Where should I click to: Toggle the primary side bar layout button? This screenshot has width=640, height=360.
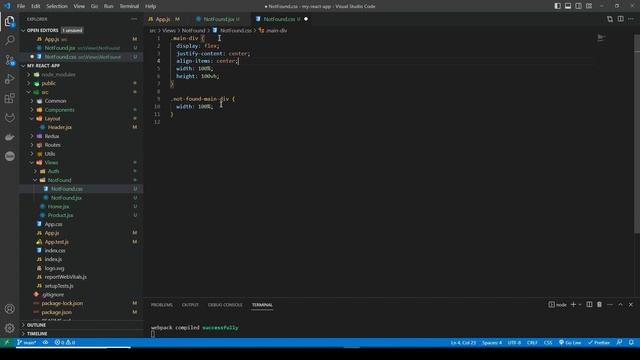pos(557,6)
